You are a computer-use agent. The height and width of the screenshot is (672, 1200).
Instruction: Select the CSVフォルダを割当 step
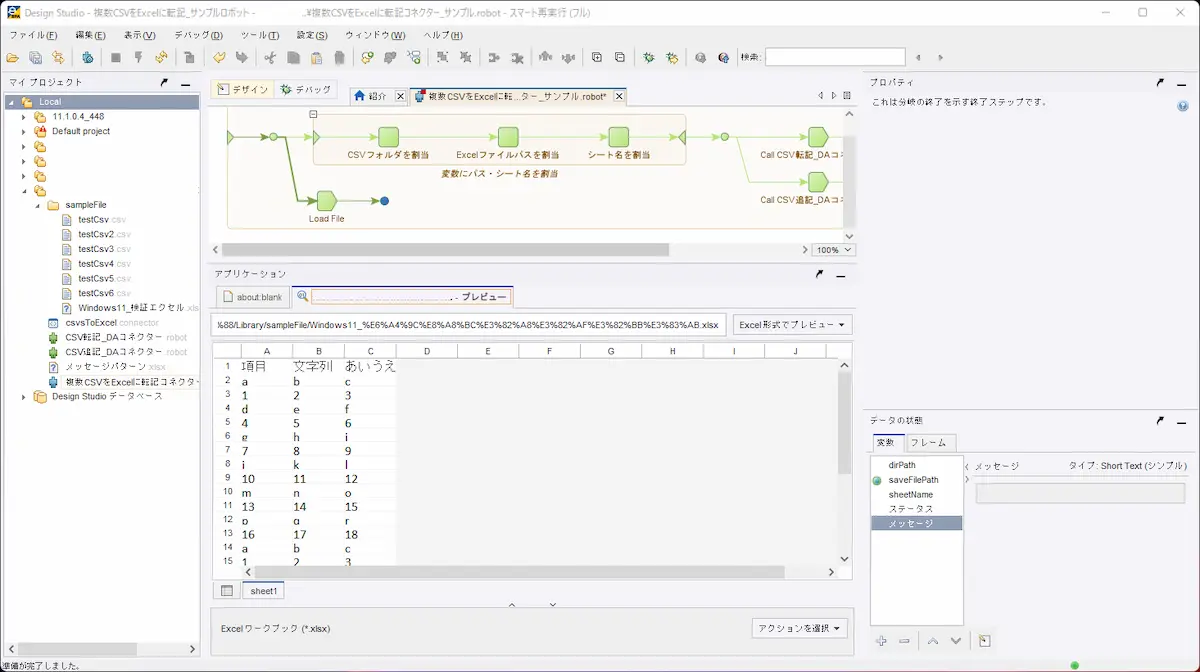(x=388, y=137)
